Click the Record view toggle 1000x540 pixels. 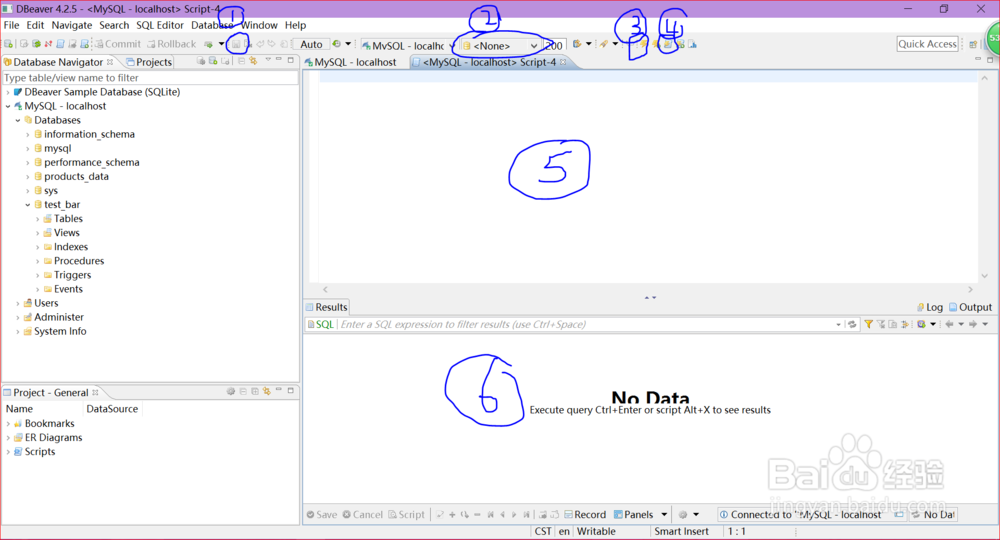(x=585, y=514)
